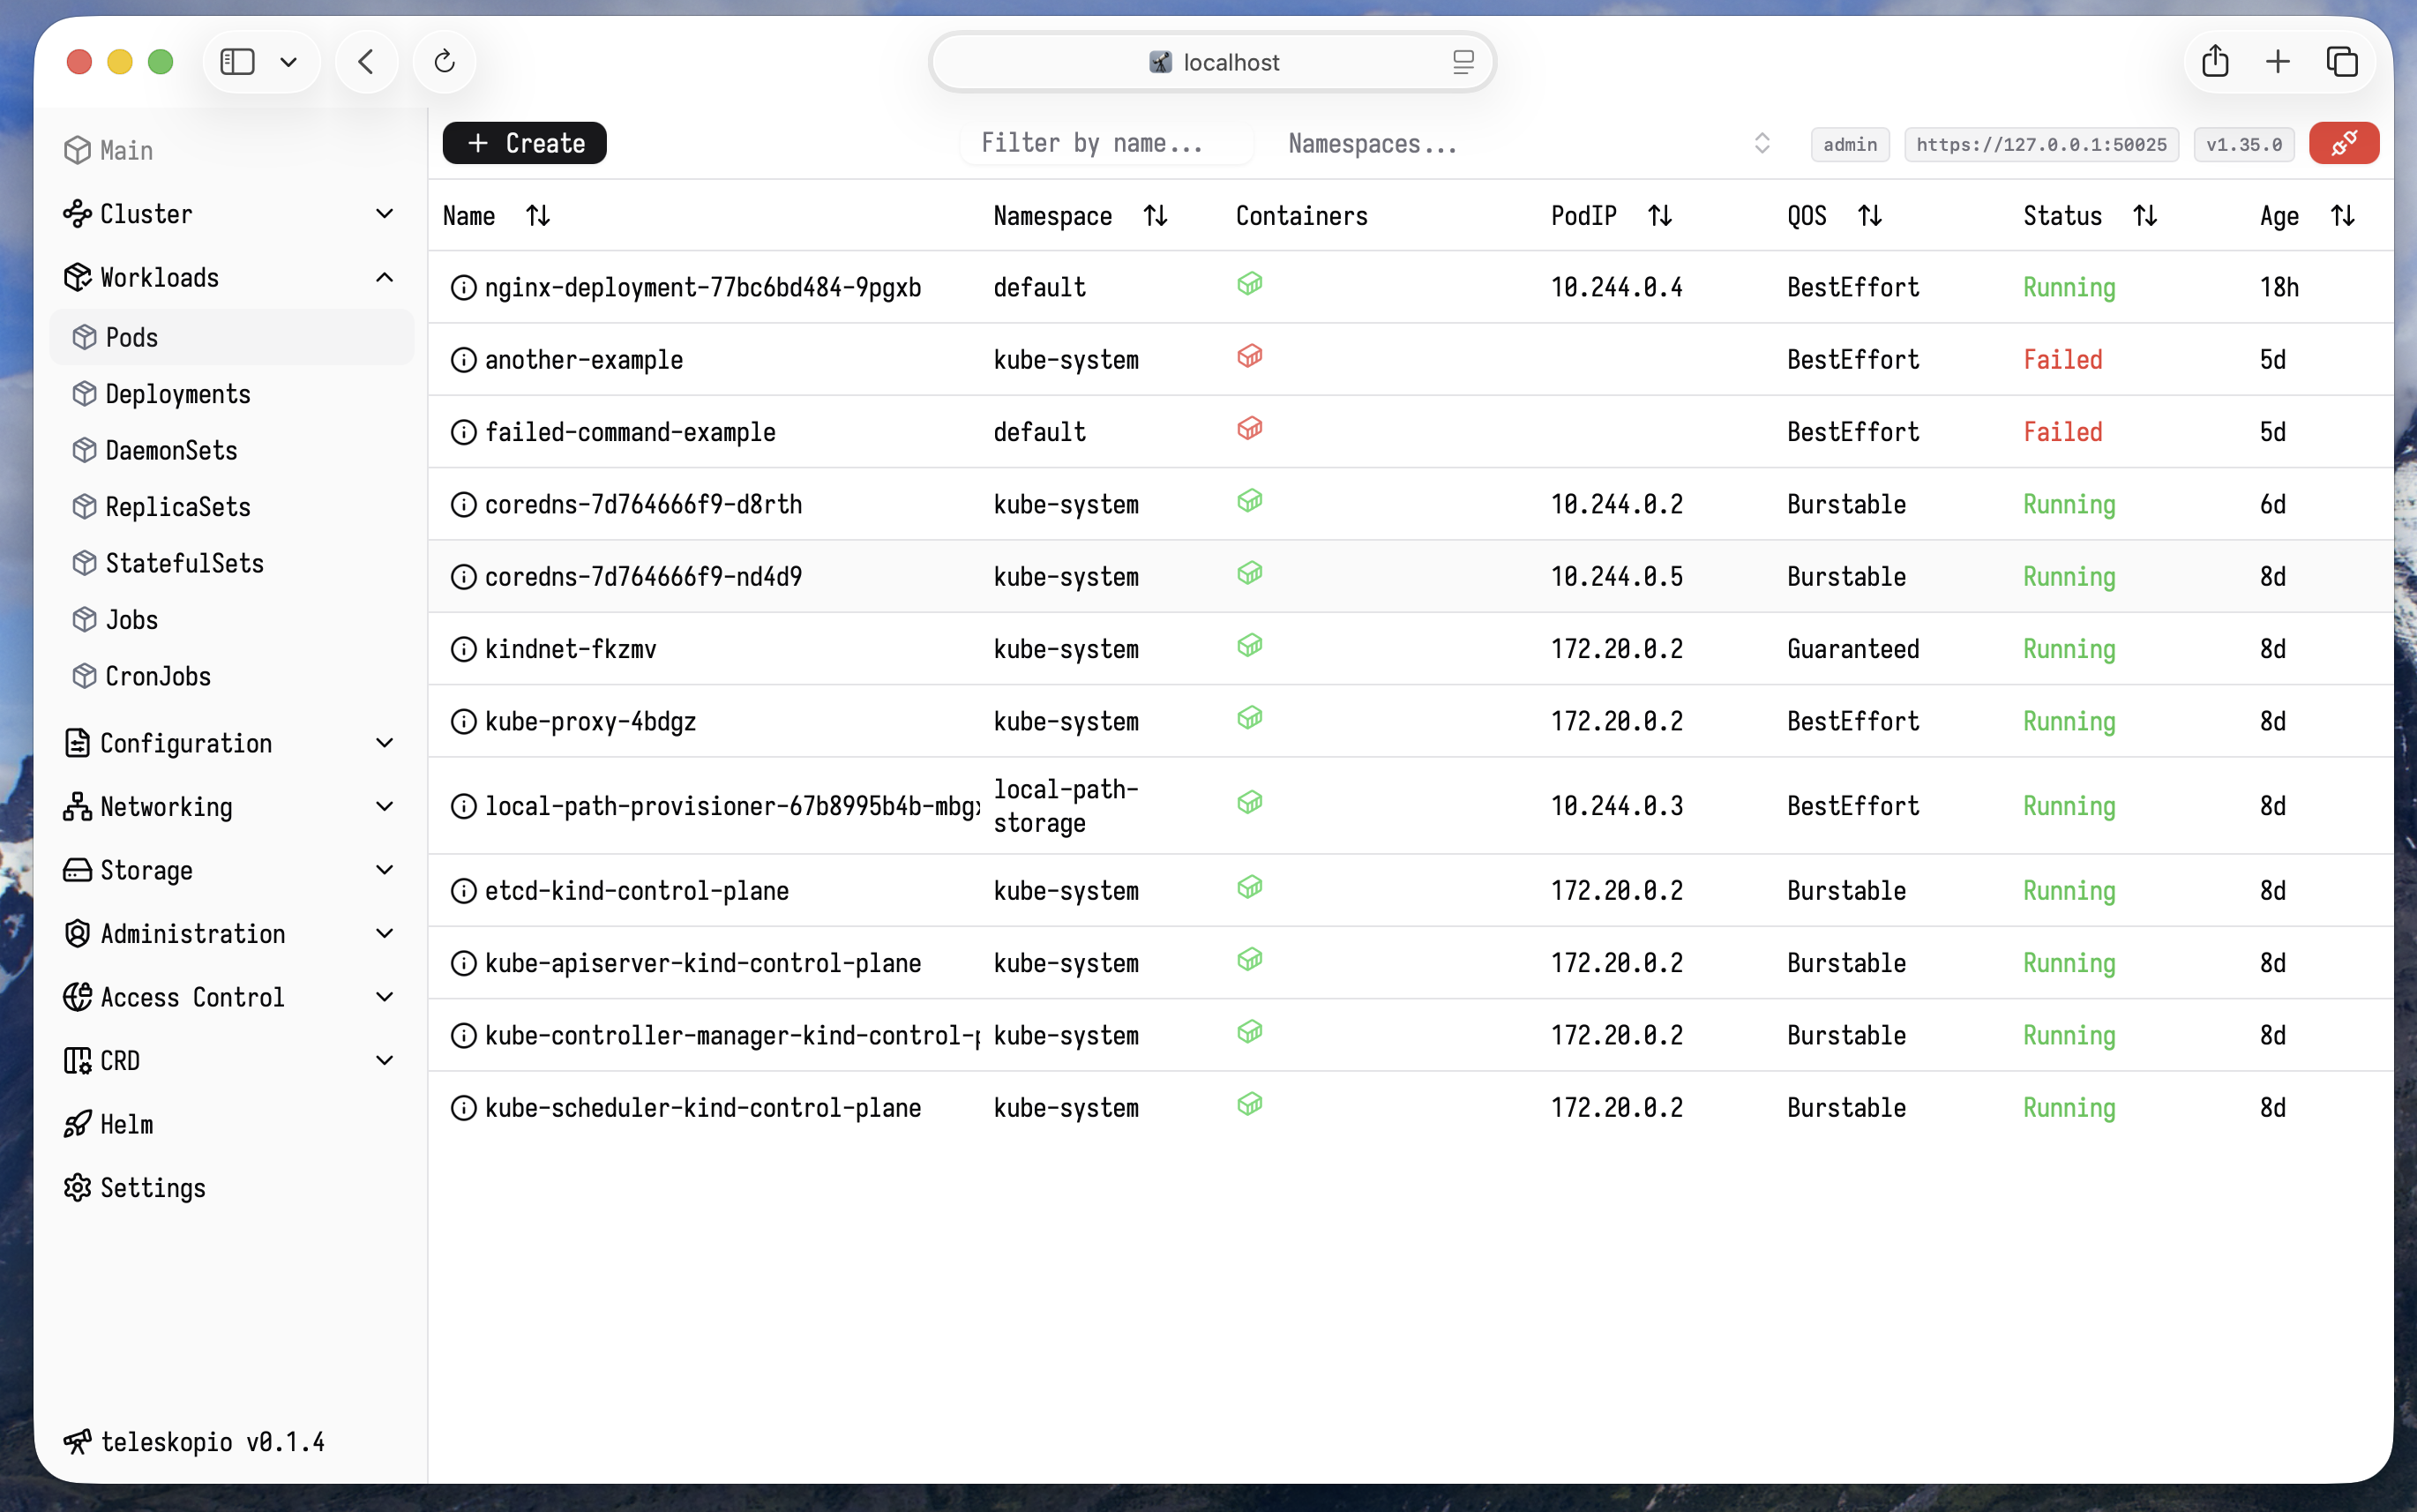The width and height of the screenshot is (2417, 1512).
Task: Open the Namespaces selector dropdown
Action: [x=1528, y=144]
